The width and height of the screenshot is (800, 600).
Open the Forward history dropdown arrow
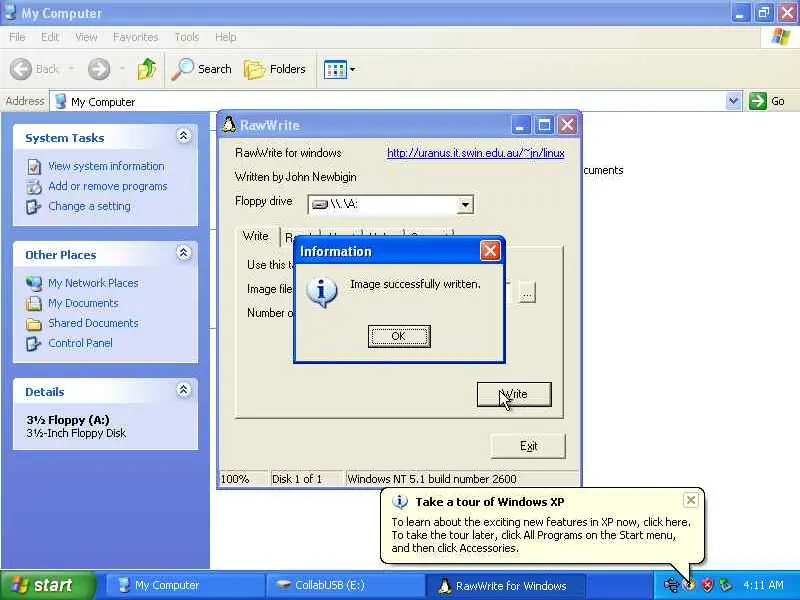click(x=122, y=68)
